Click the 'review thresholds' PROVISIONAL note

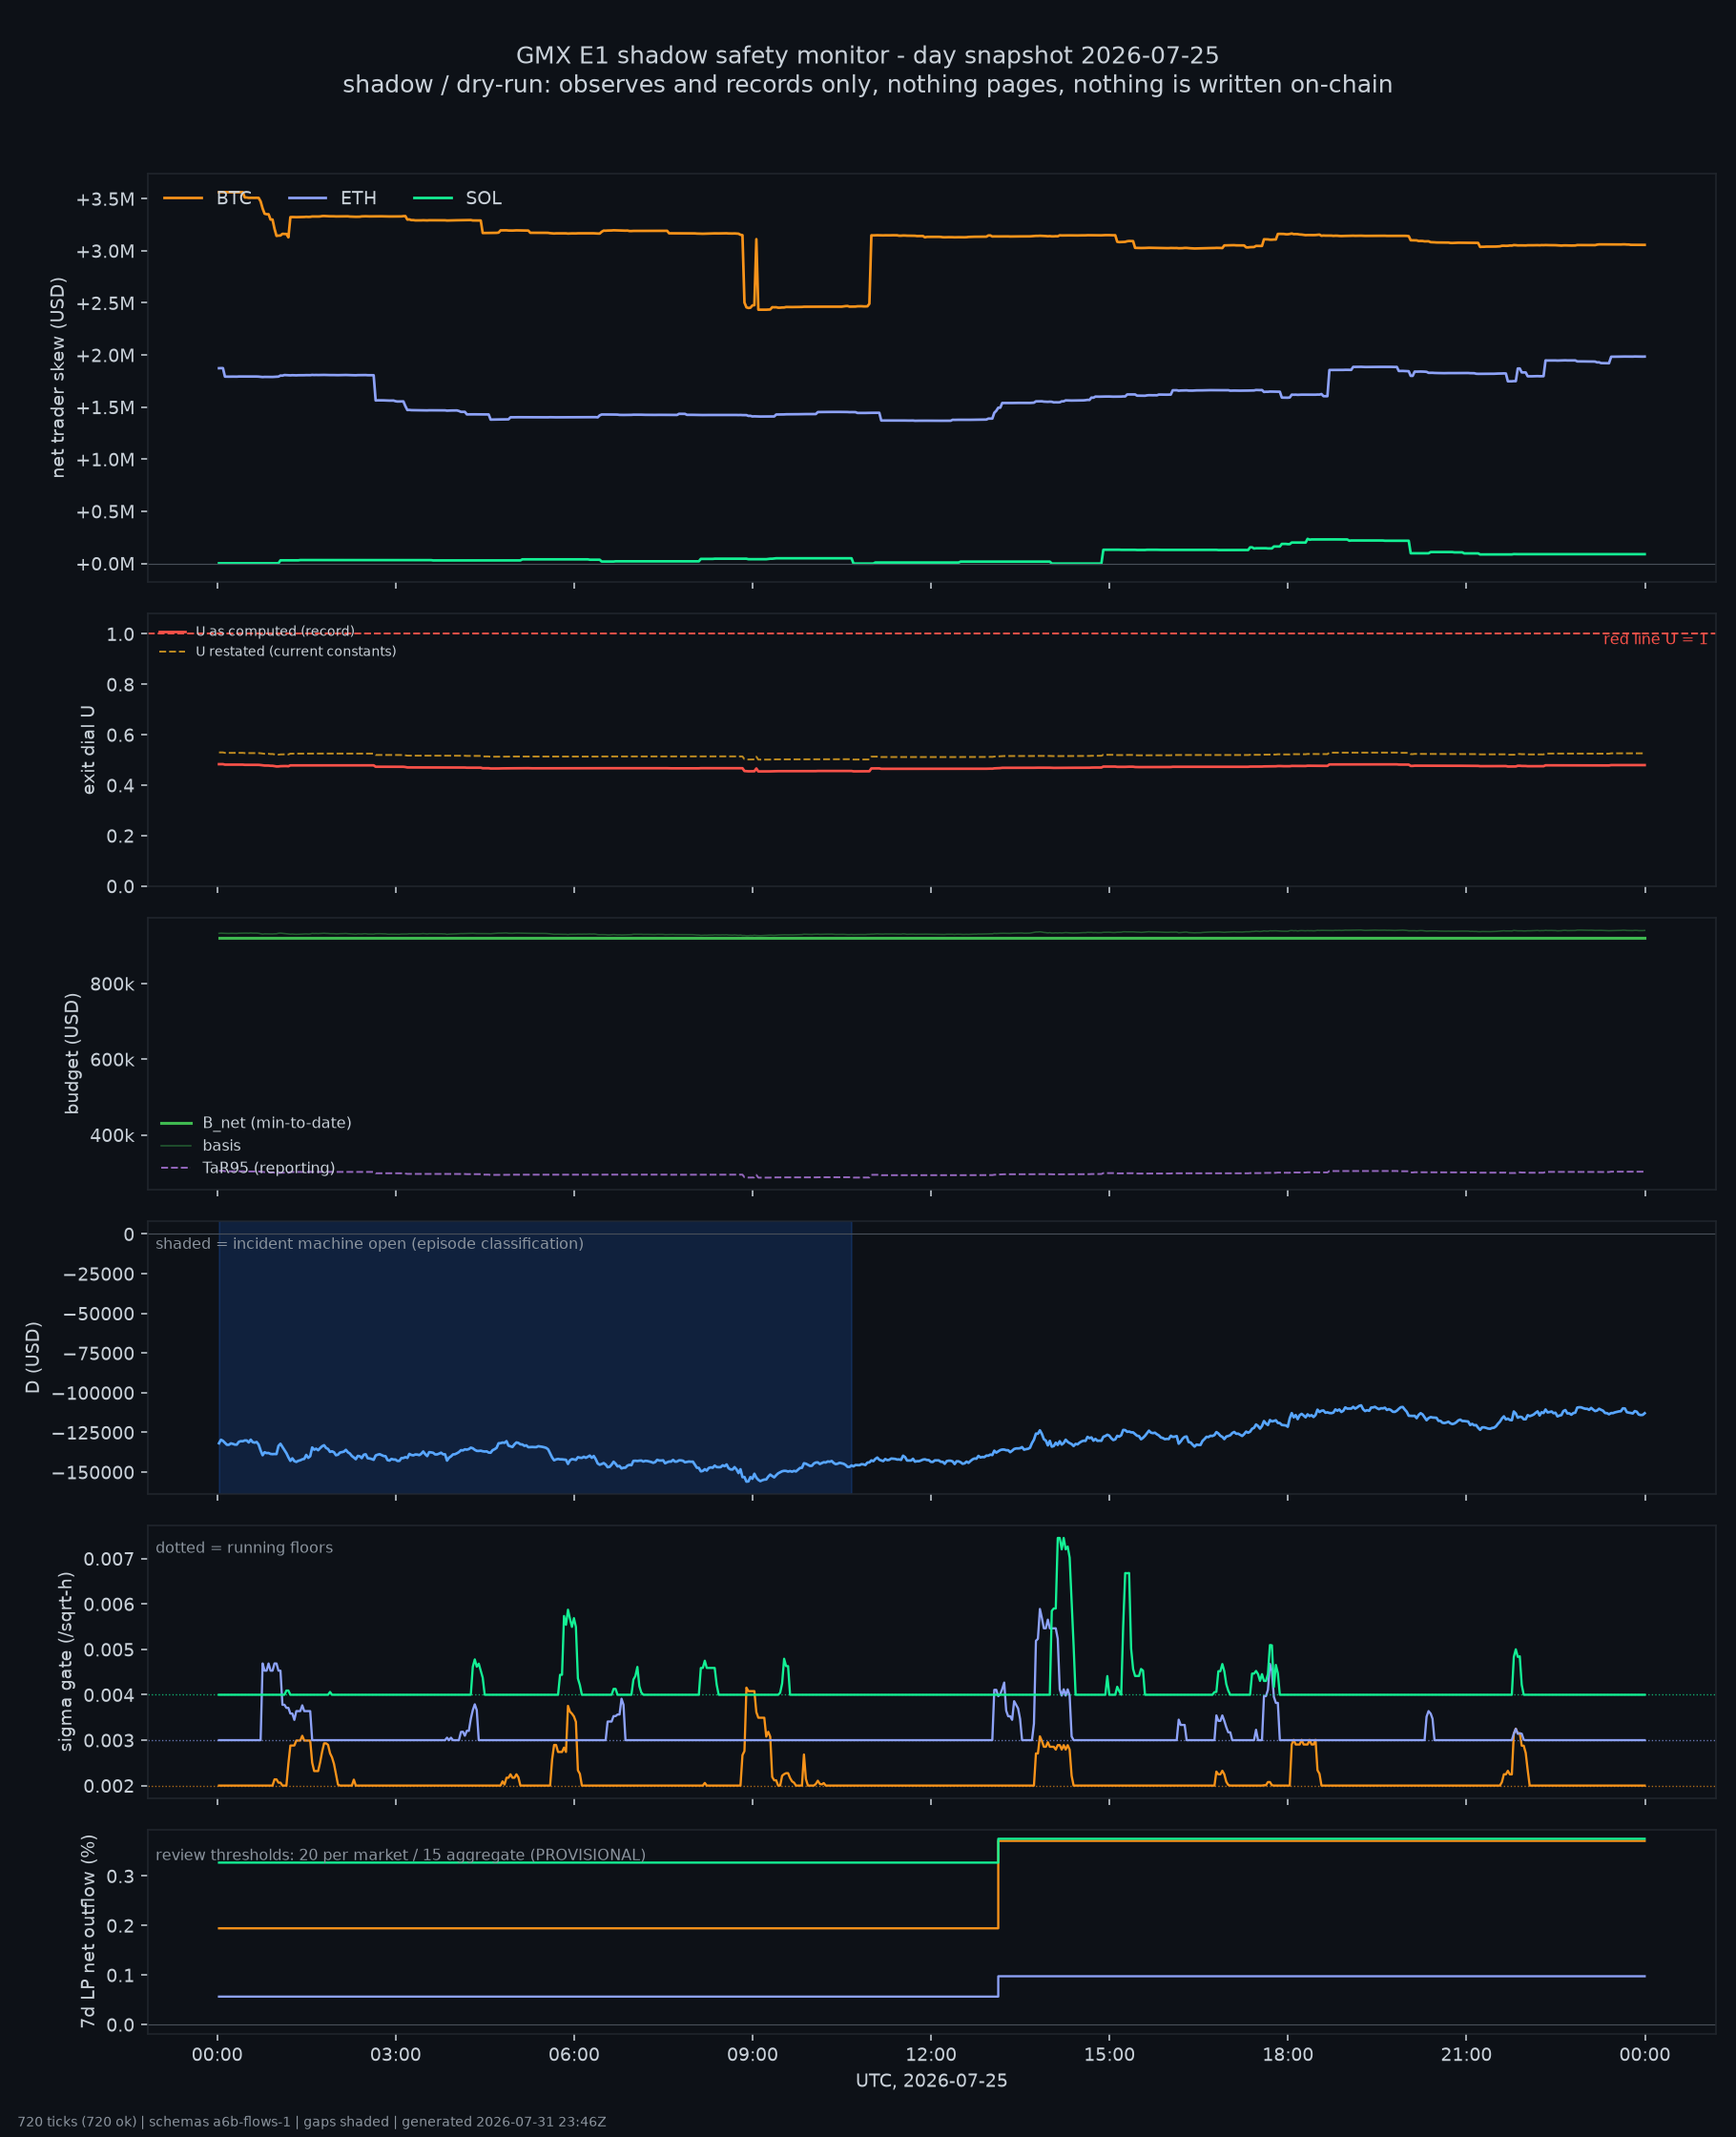click(400, 1855)
